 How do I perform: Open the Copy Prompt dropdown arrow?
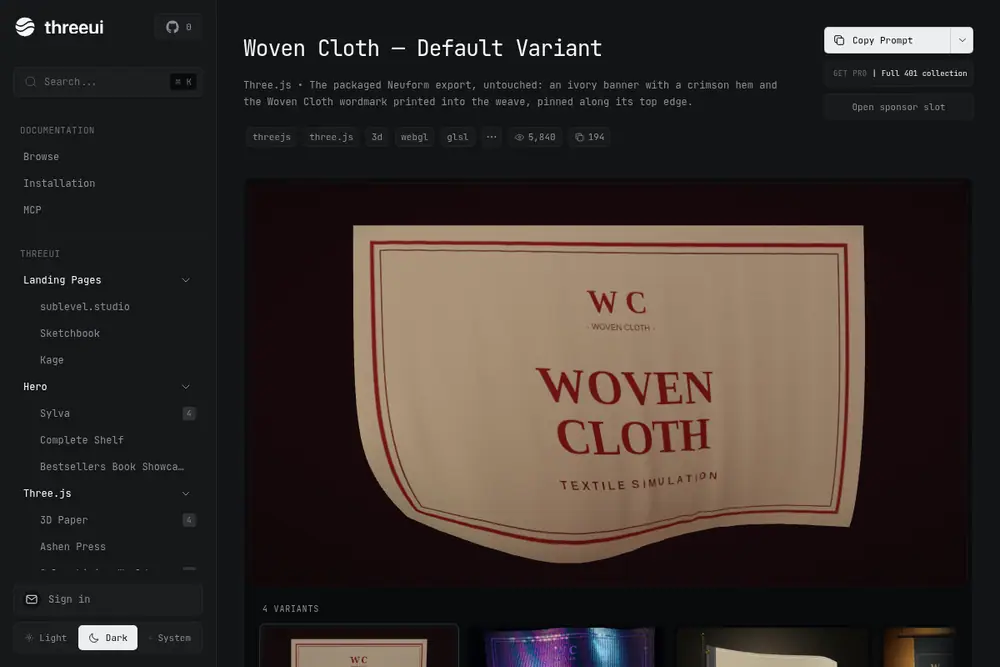[962, 40]
